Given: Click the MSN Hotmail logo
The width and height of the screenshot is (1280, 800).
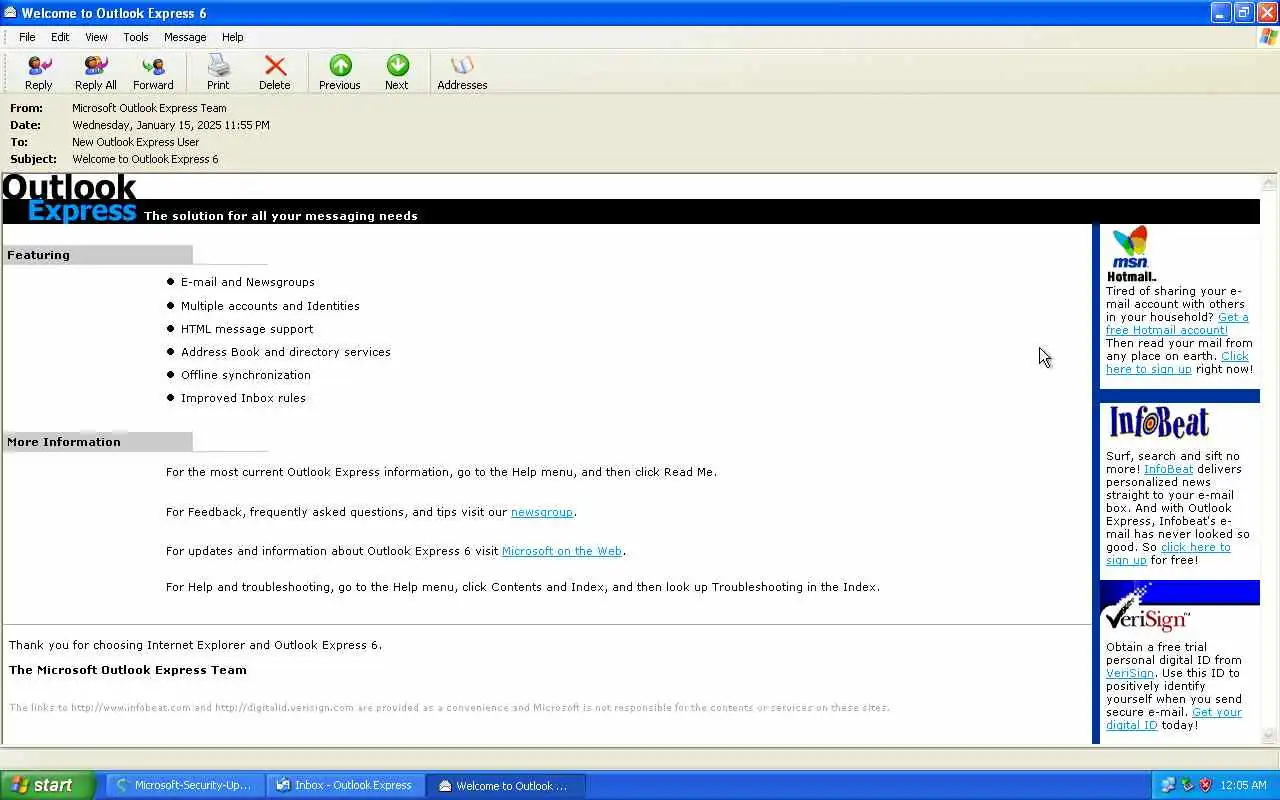Looking at the screenshot, I should [x=1131, y=254].
